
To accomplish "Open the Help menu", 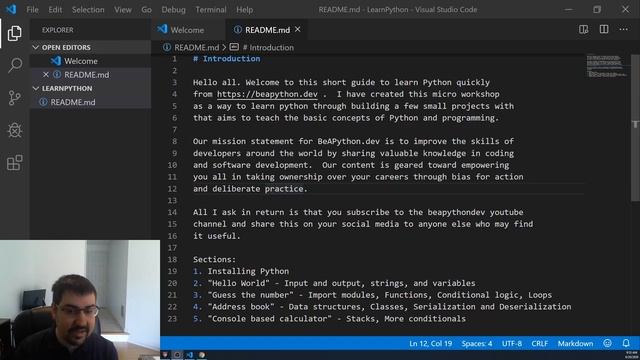I will click(244, 9).
